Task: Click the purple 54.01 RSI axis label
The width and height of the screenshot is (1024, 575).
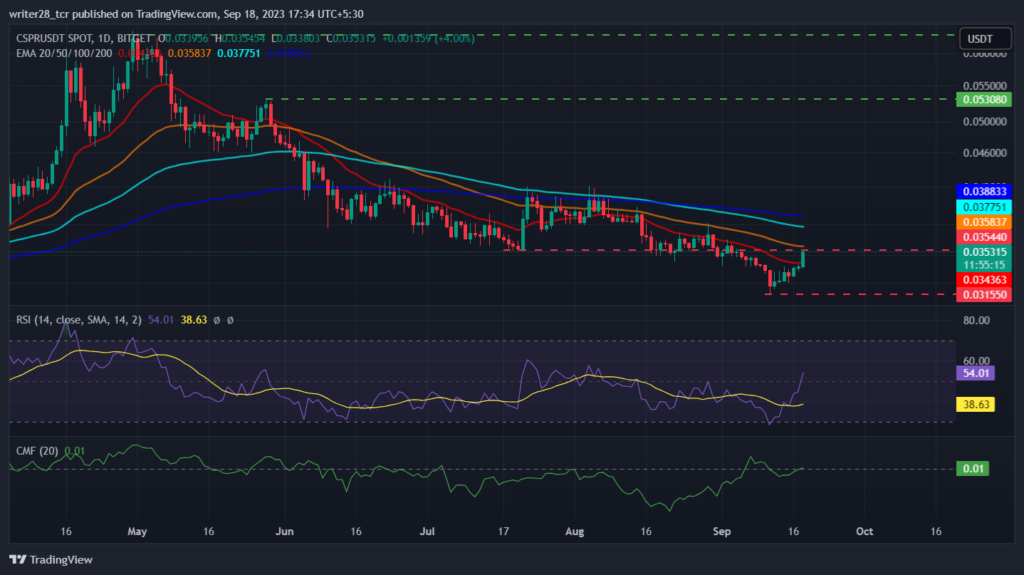Action: click(x=976, y=373)
